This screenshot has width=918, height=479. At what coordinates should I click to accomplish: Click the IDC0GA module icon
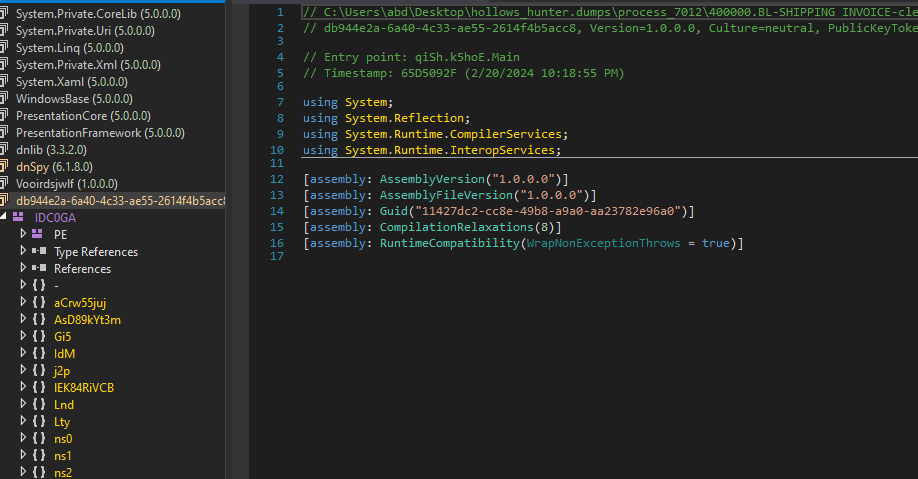click(x=19, y=217)
